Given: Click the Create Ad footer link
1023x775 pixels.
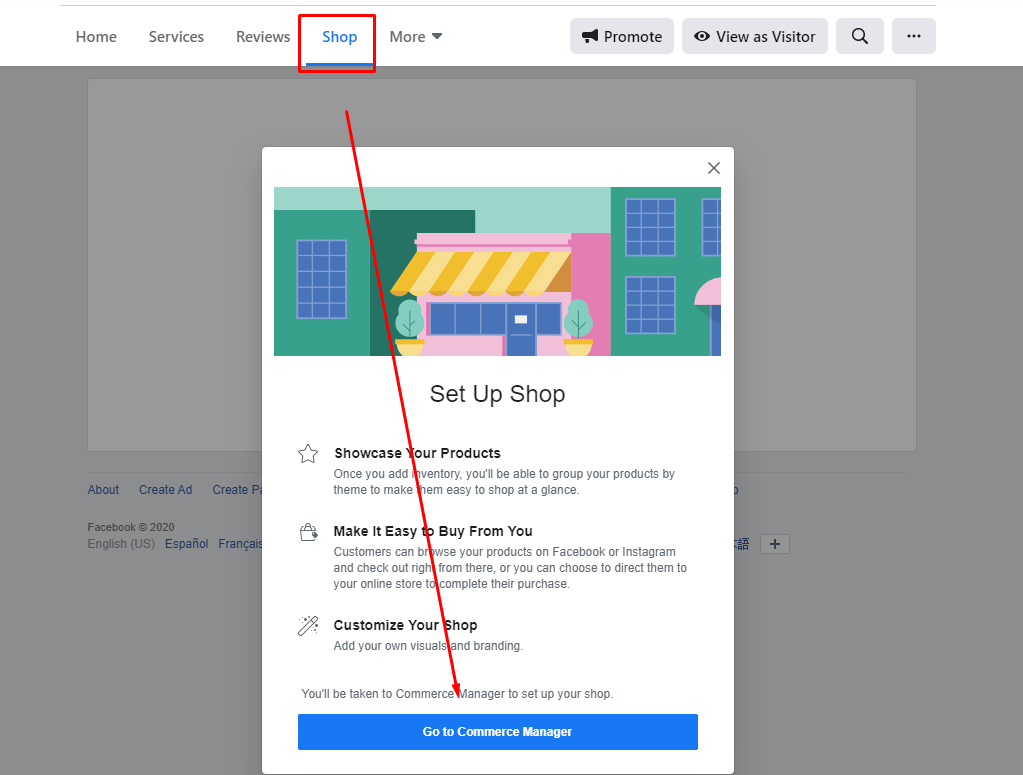Looking at the screenshot, I should pos(165,489).
